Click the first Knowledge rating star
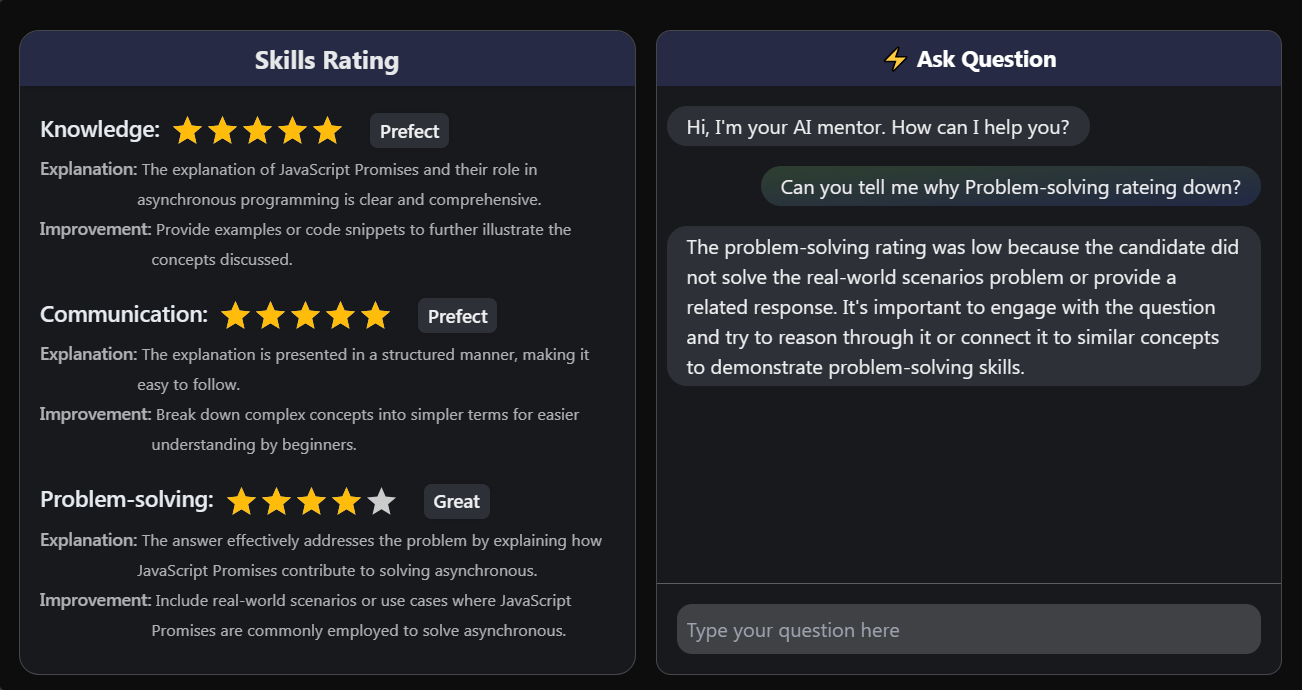1302x690 pixels. (187, 131)
